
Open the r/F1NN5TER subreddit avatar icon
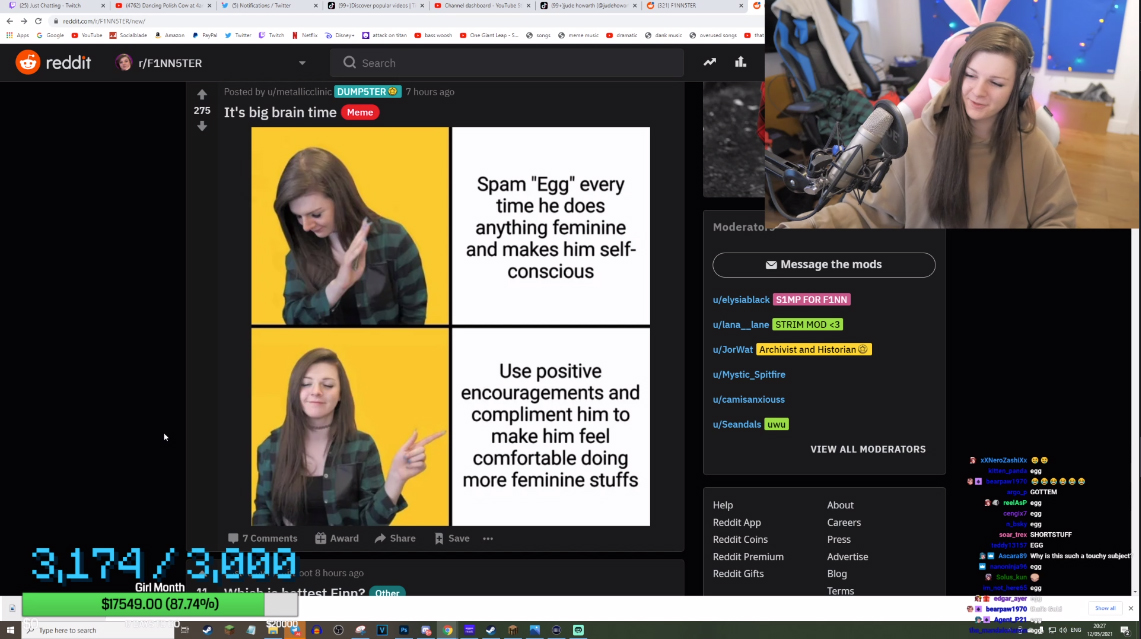click(x=124, y=63)
